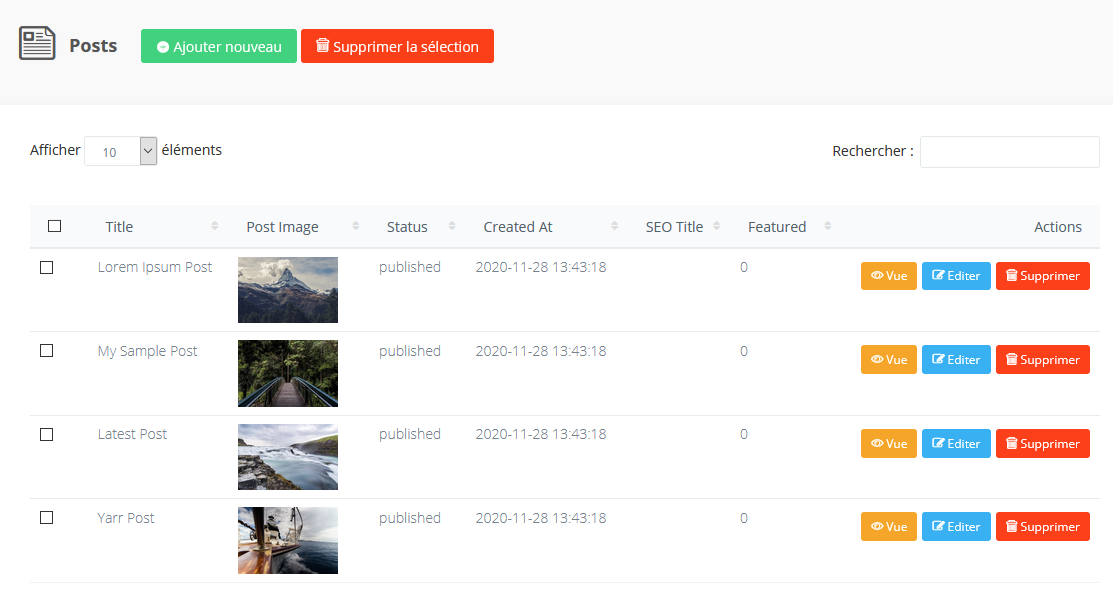Check the Lorem Ipsum Post checkbox
The height and width of the screenshot is (591, 1113).
click(46, 267)
